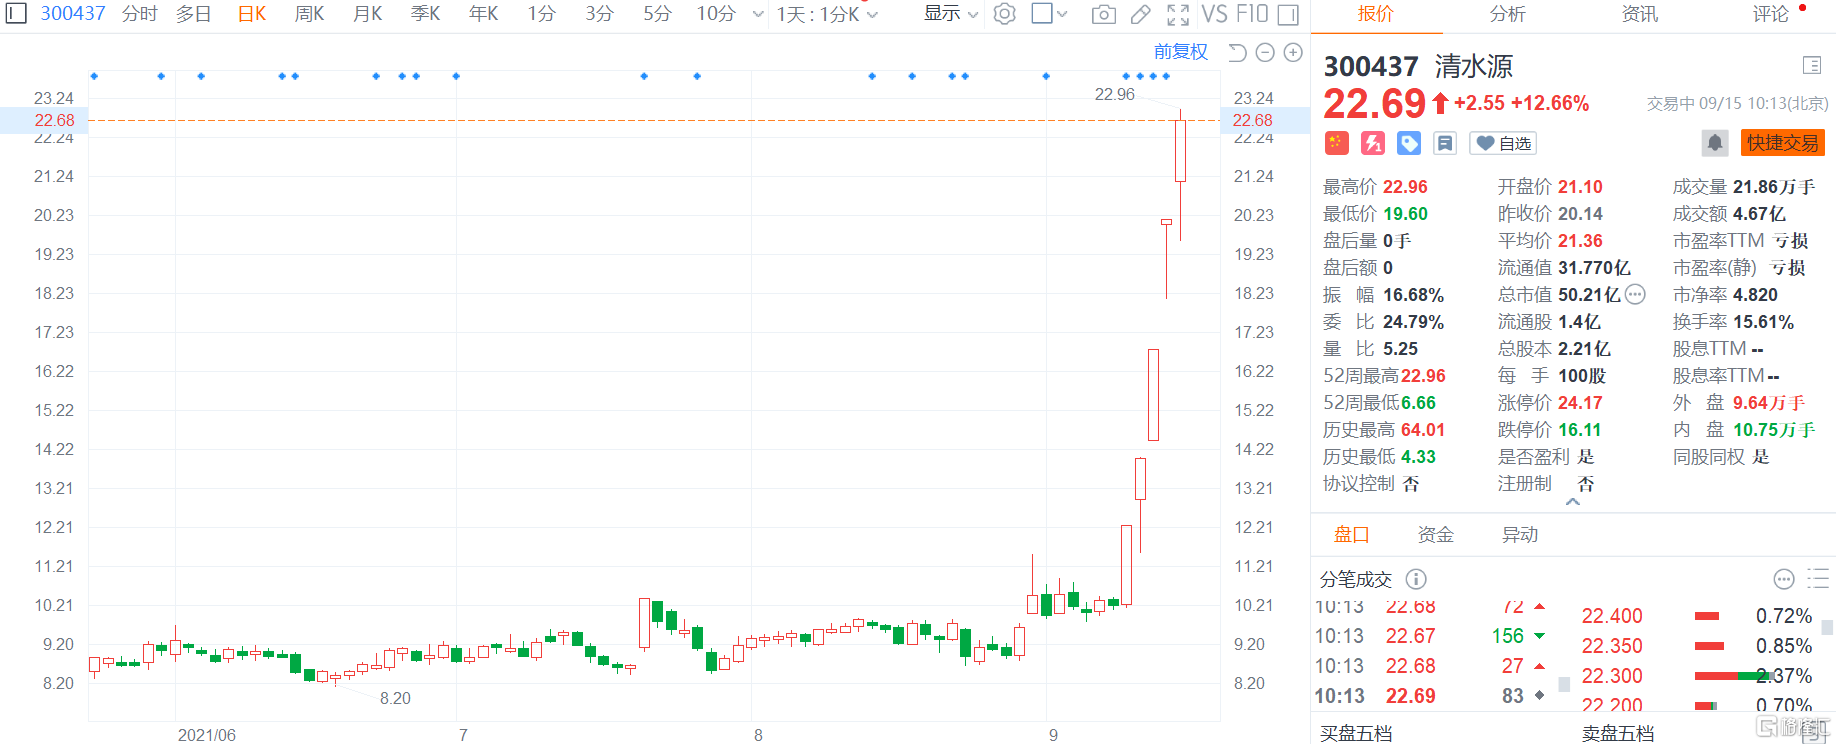Switch to 5分 minute chart
The image size is (1837, 744).
coord(657,14)
